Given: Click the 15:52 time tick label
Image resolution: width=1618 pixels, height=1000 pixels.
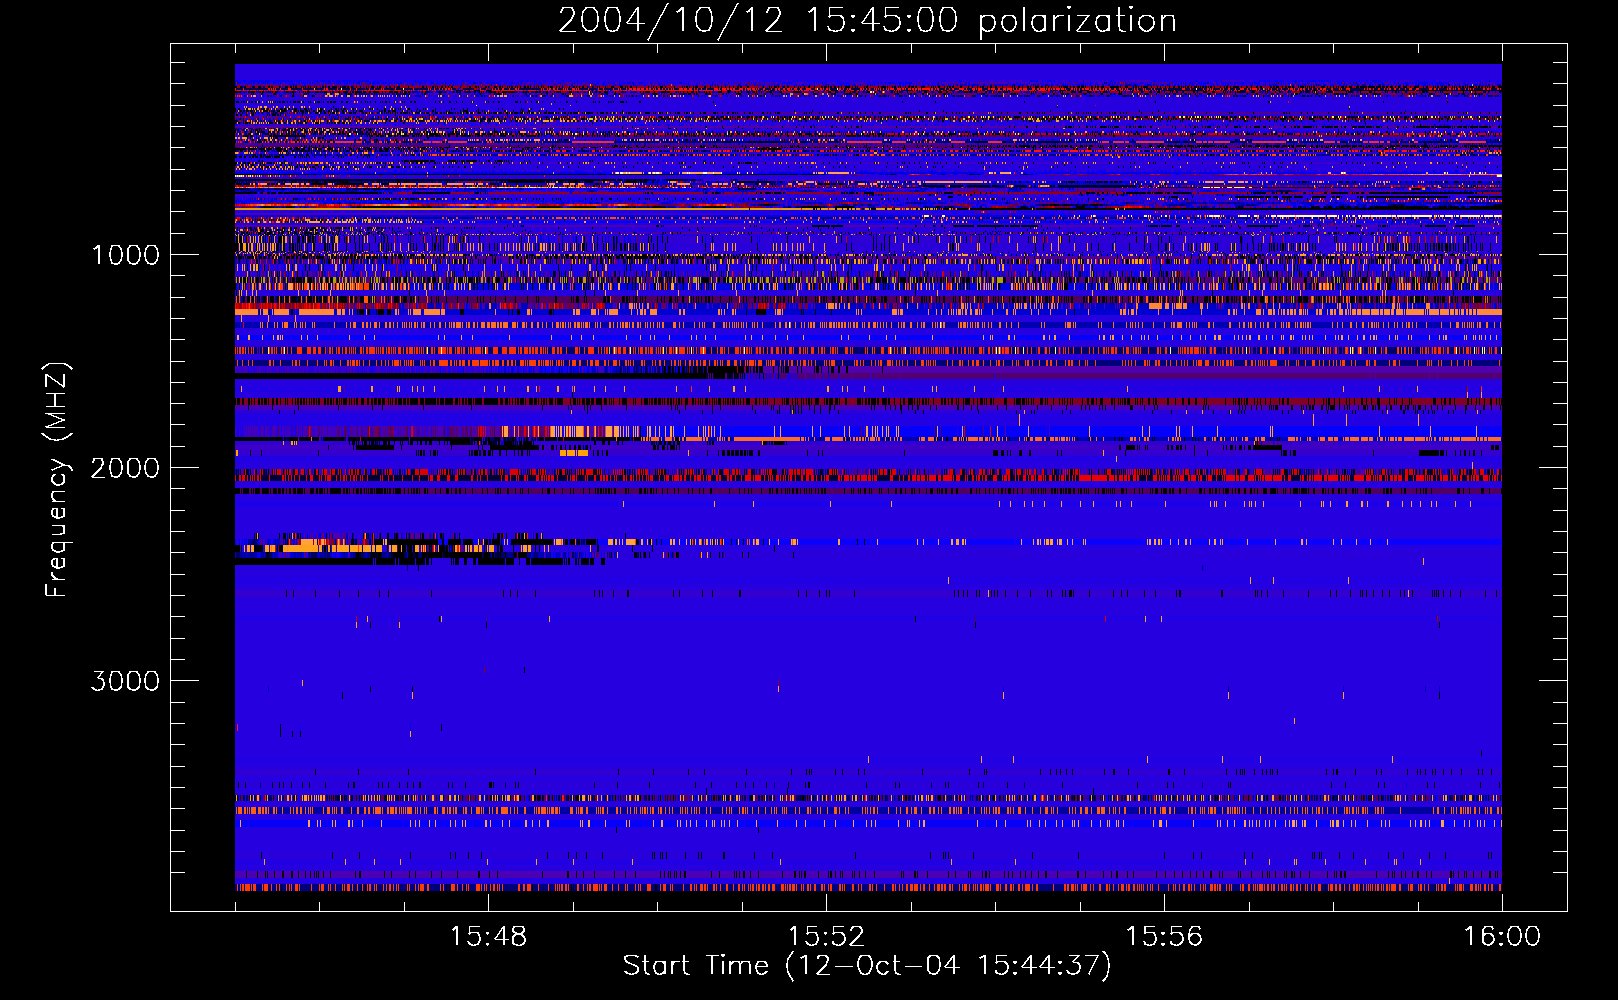Looking at the screenshot, I should click(826, 937).
